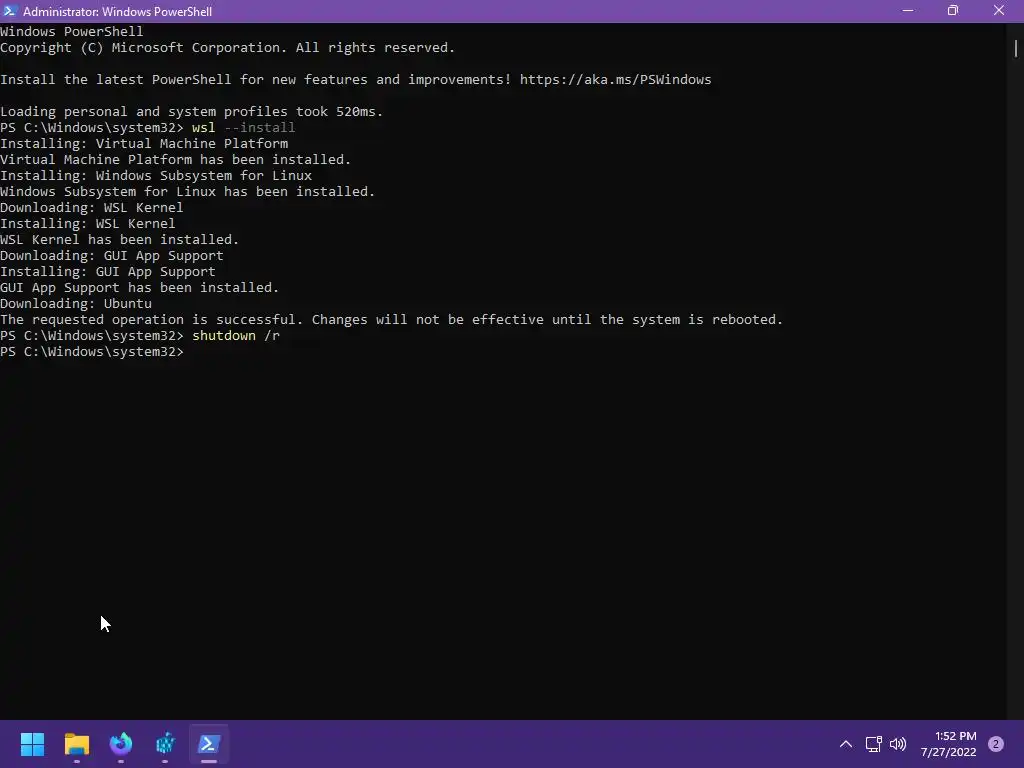The width and height of the screenshot is (1024, 768).
Task: Click the 'Copyright (C) Microsoft Corporation' line
Action: 227,48
